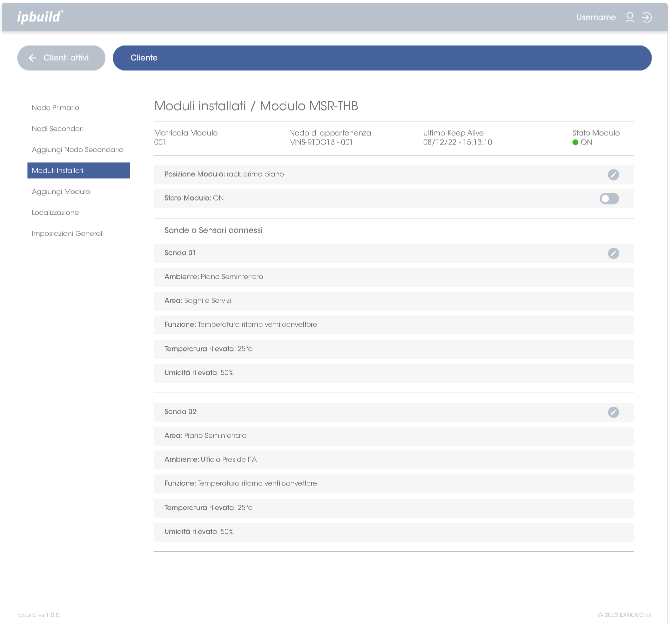Click the edit pencil for Sonda 01
The image size is (669, 629).
(x=613, y=253)
